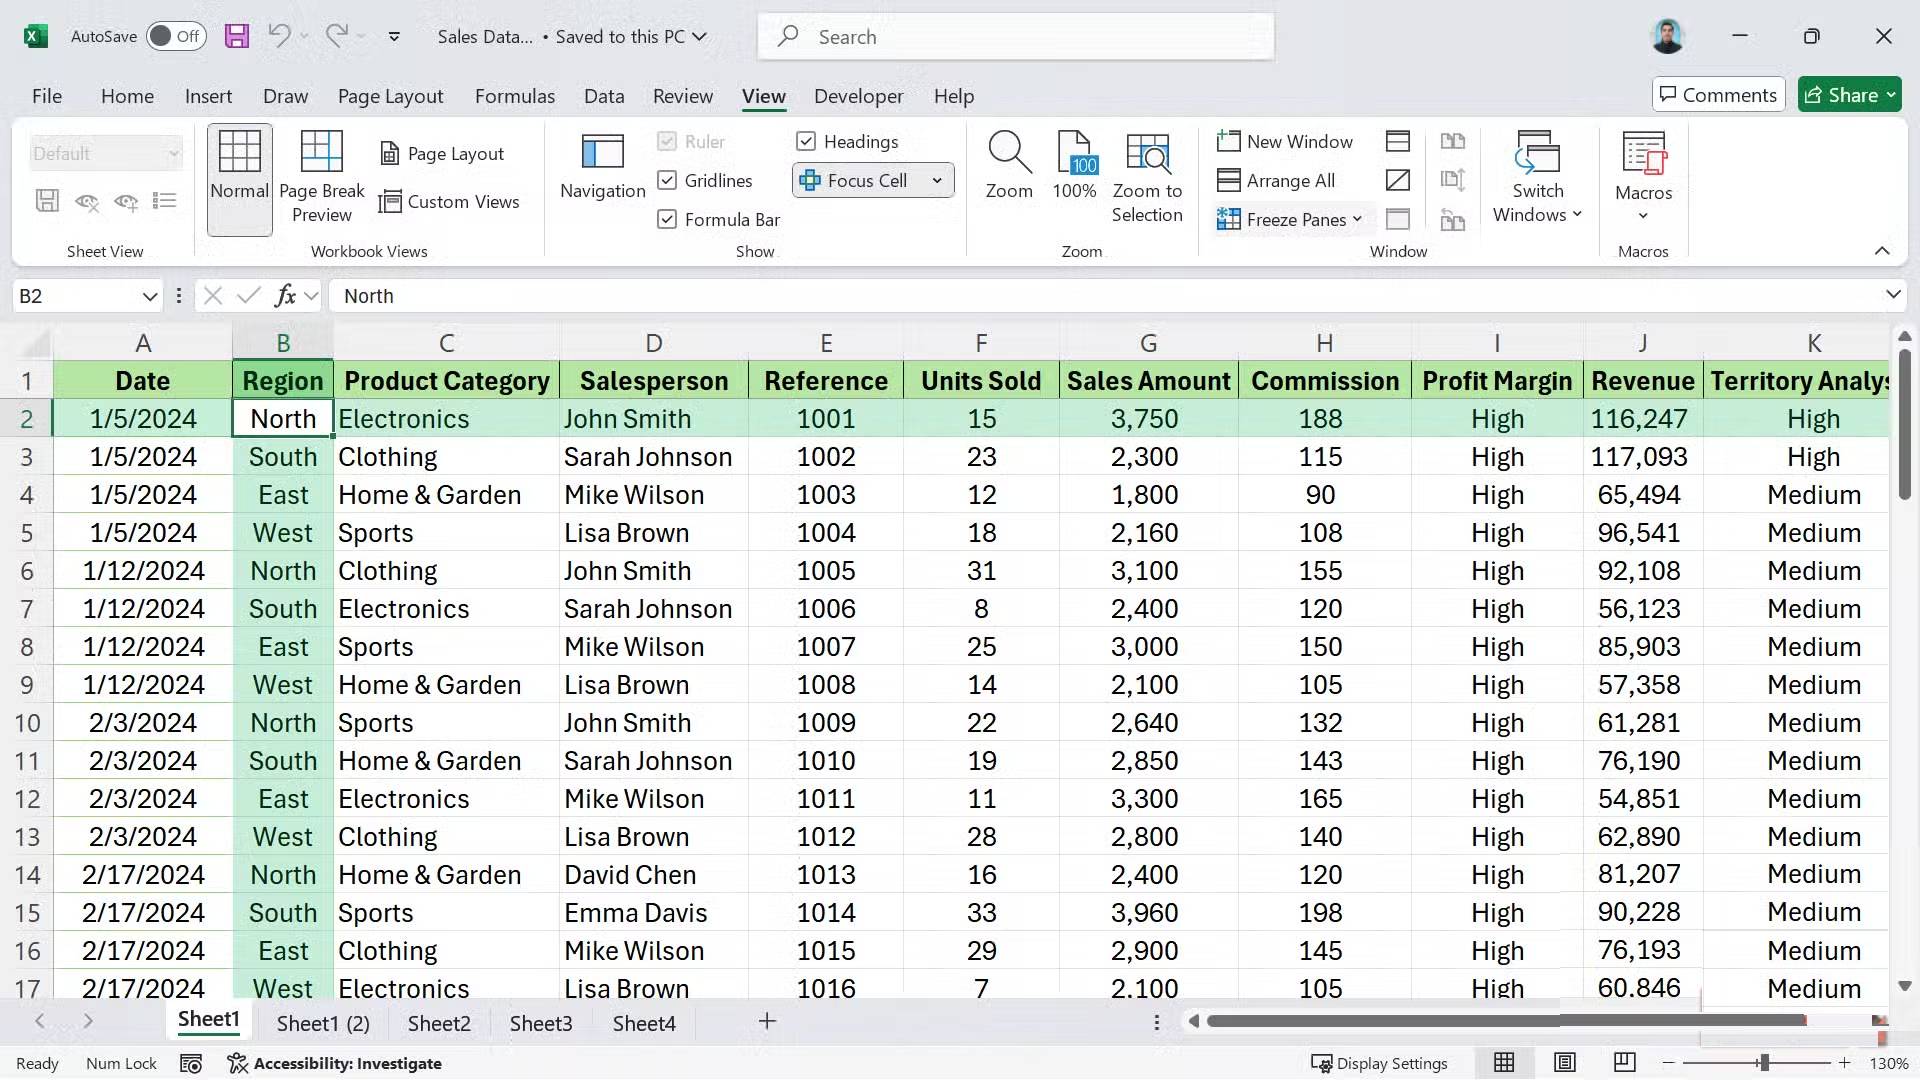Click the Split window icon

click(1397, 141)
